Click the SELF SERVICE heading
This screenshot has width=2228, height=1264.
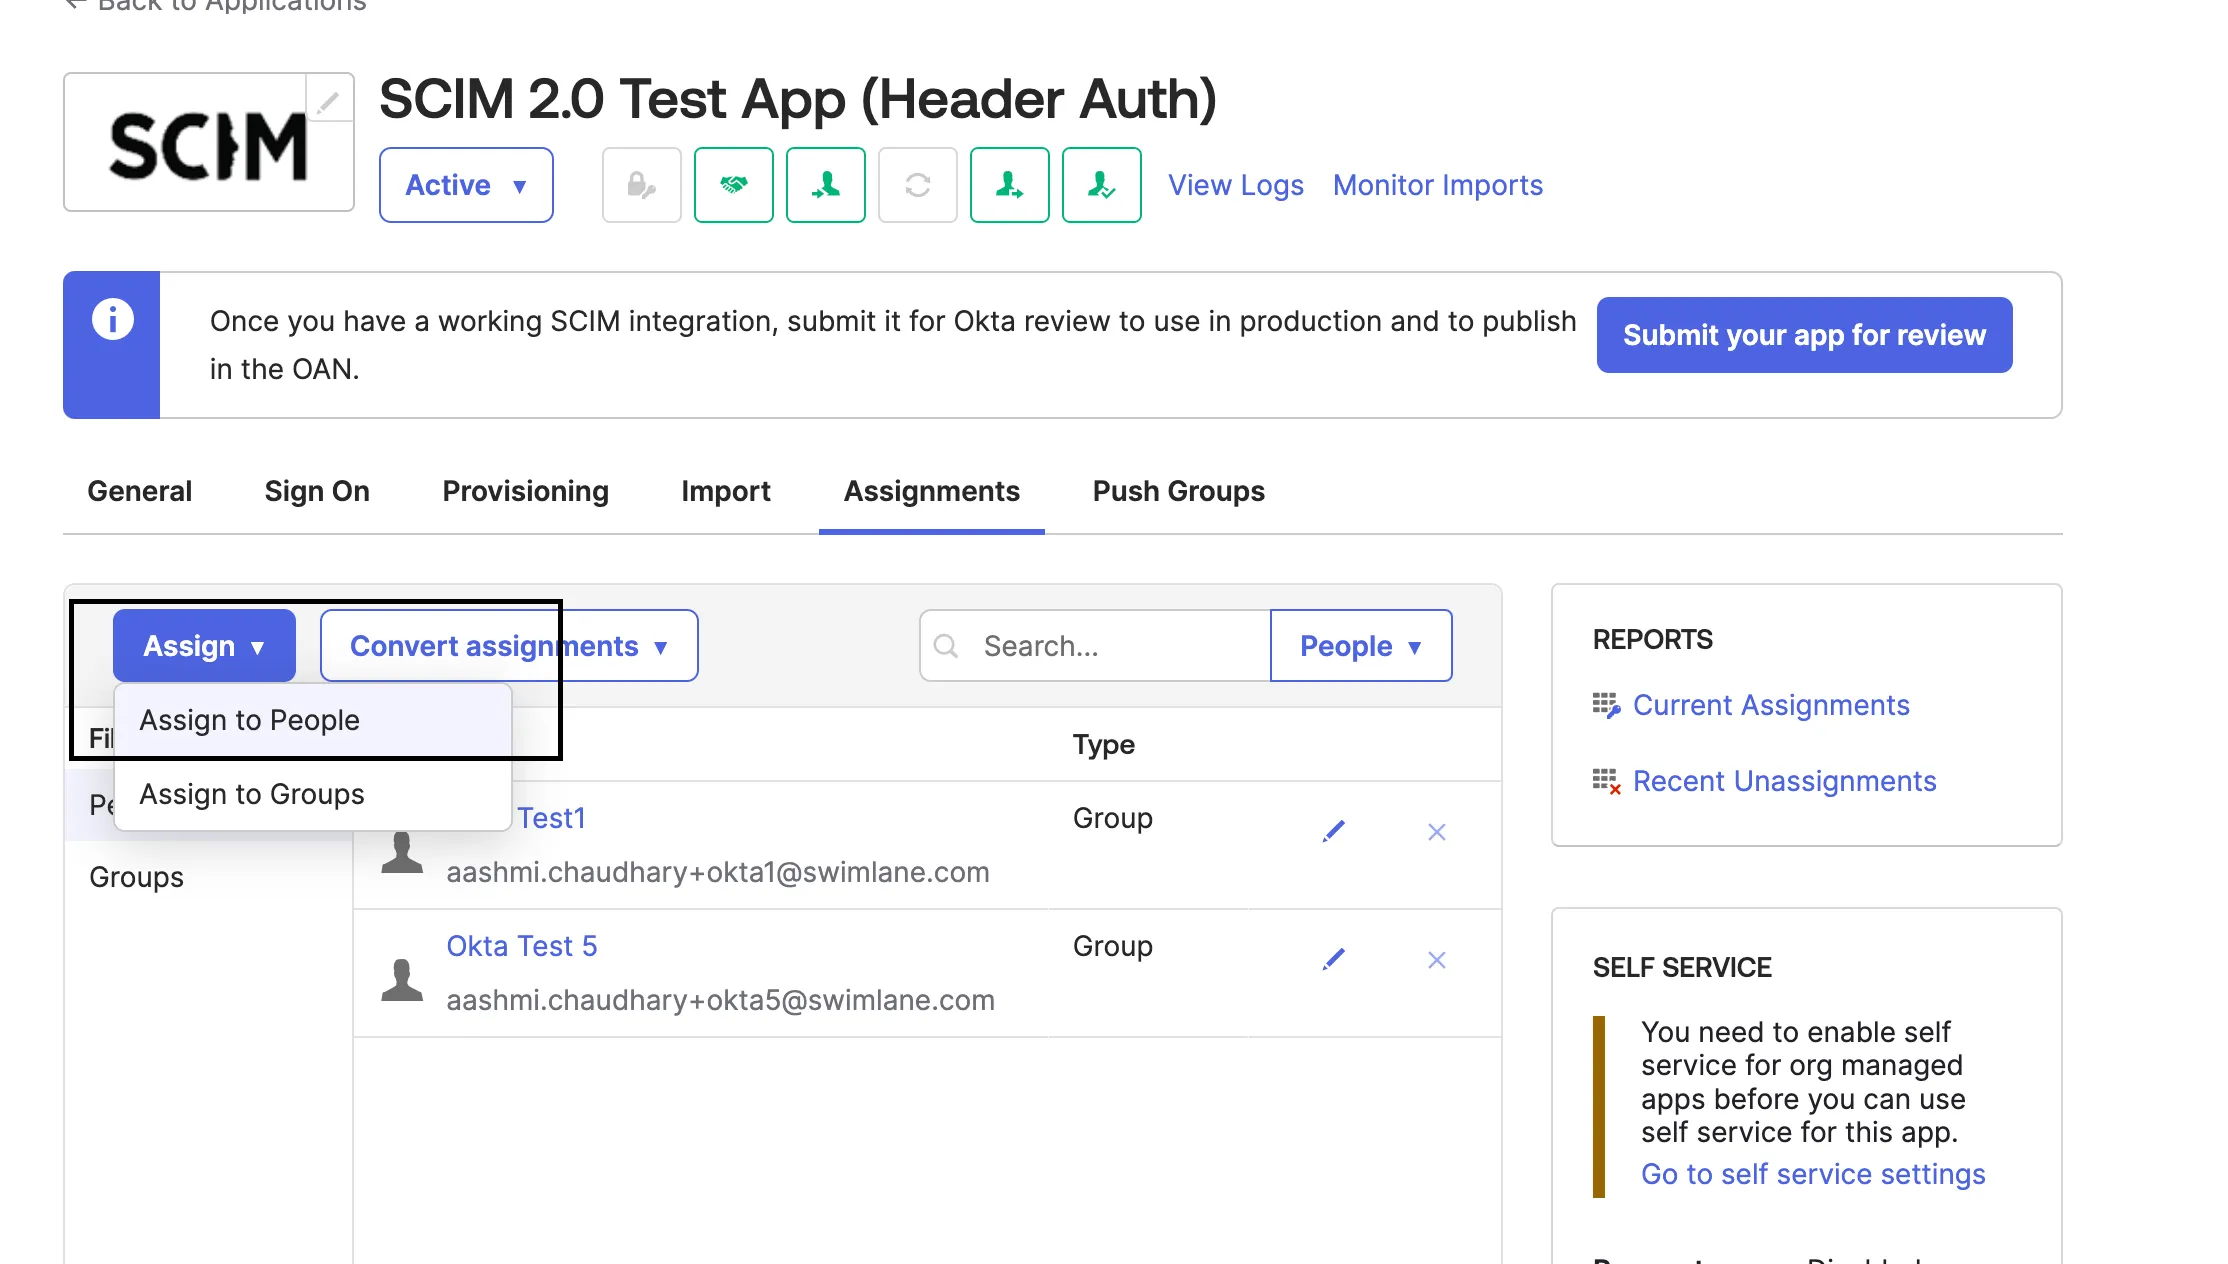[1682, 967]
